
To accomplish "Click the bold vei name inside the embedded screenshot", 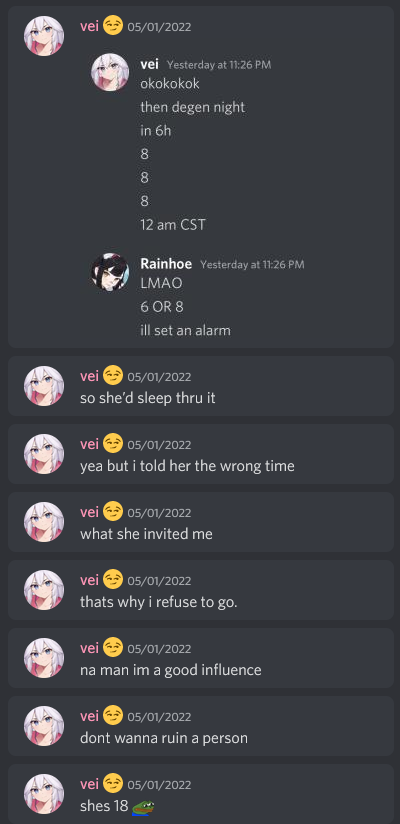I will coord(150,65).
